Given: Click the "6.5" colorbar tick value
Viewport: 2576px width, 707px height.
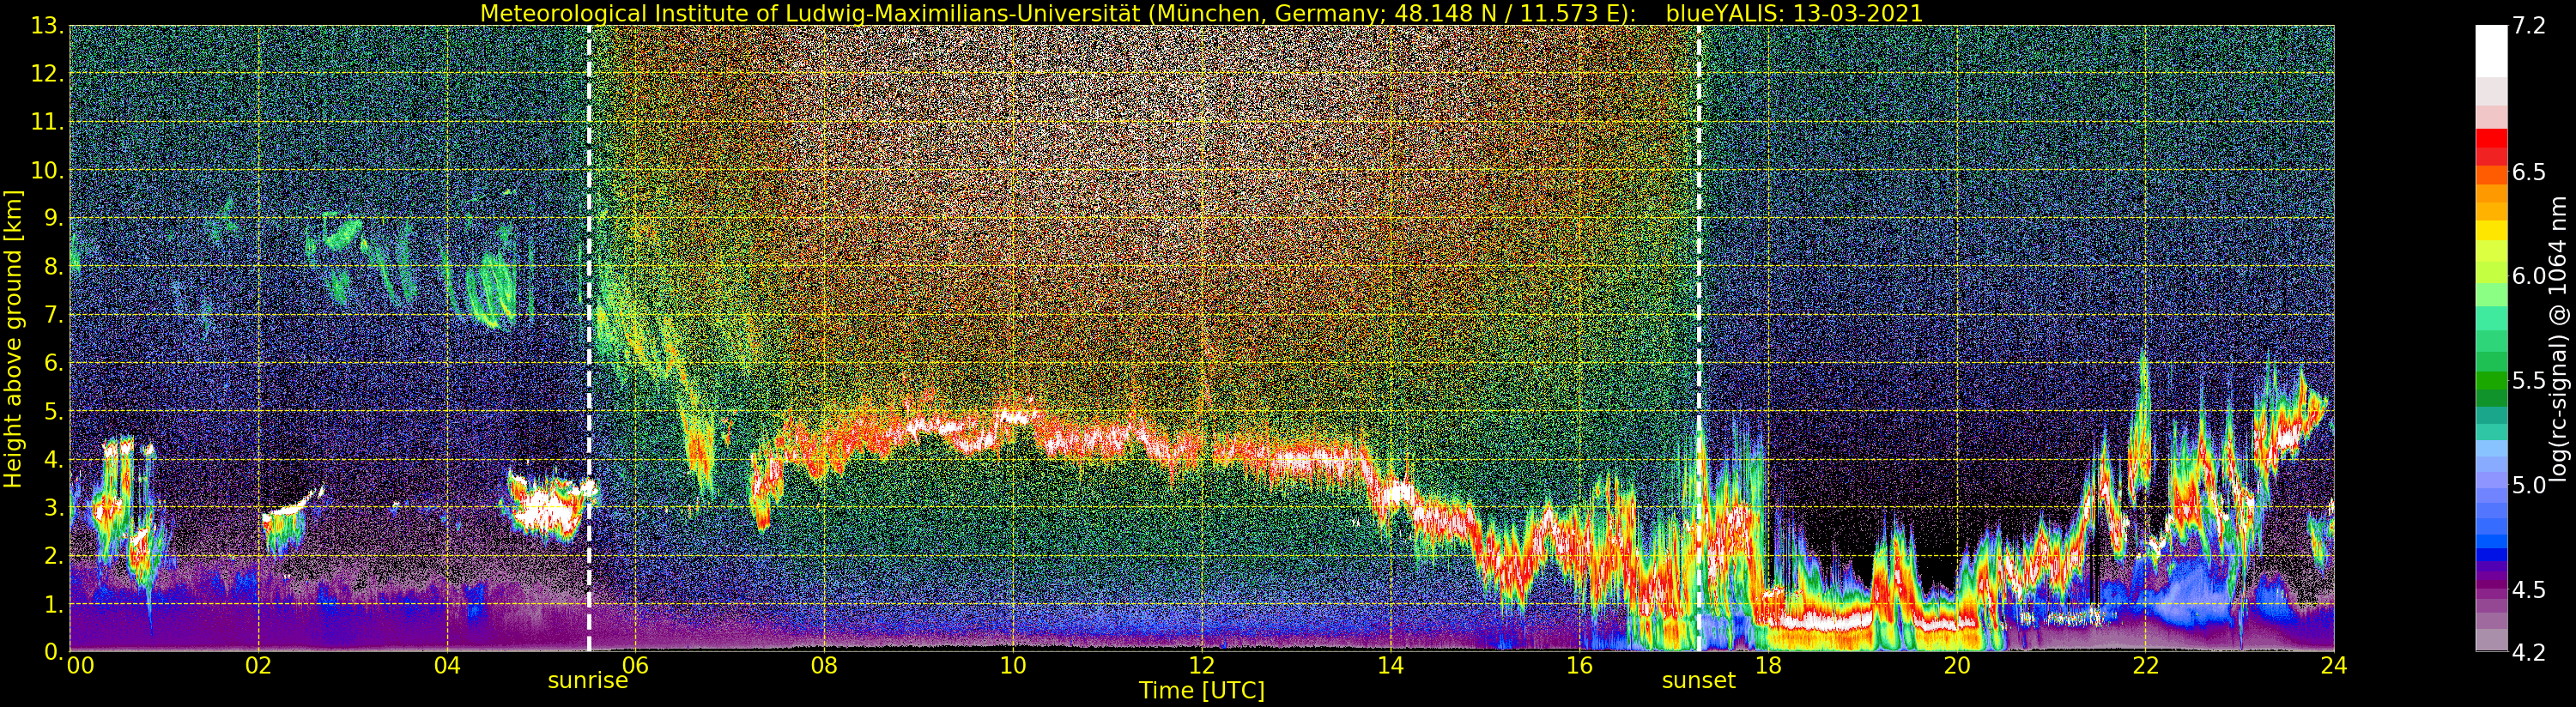Looking at the screenshot, I should pos(2529,172).
